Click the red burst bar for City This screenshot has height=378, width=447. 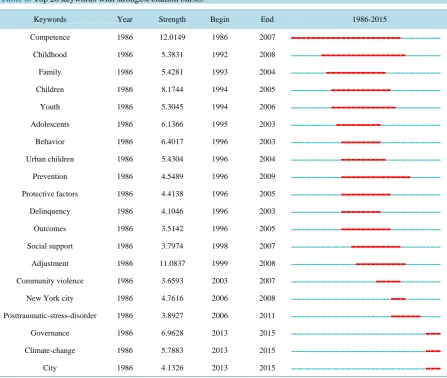click(433, 369)
